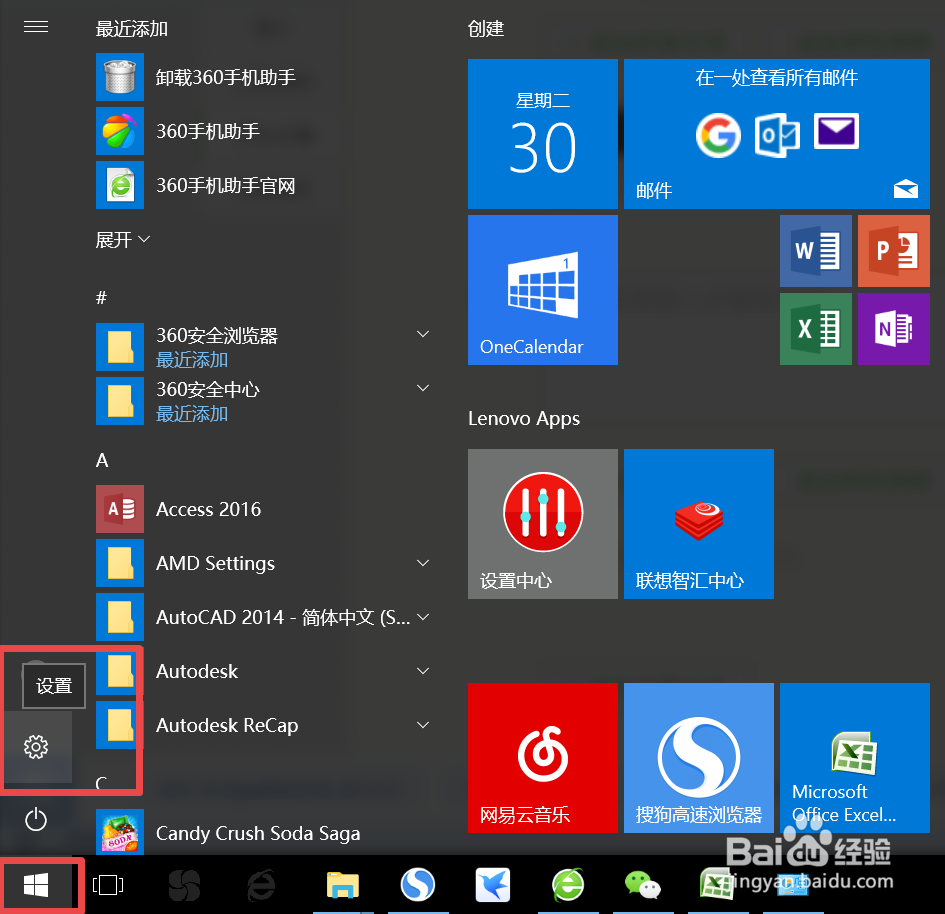
Task: Launch the 搜狗高速浏览器 tile
Action: (x=699, y=758)
